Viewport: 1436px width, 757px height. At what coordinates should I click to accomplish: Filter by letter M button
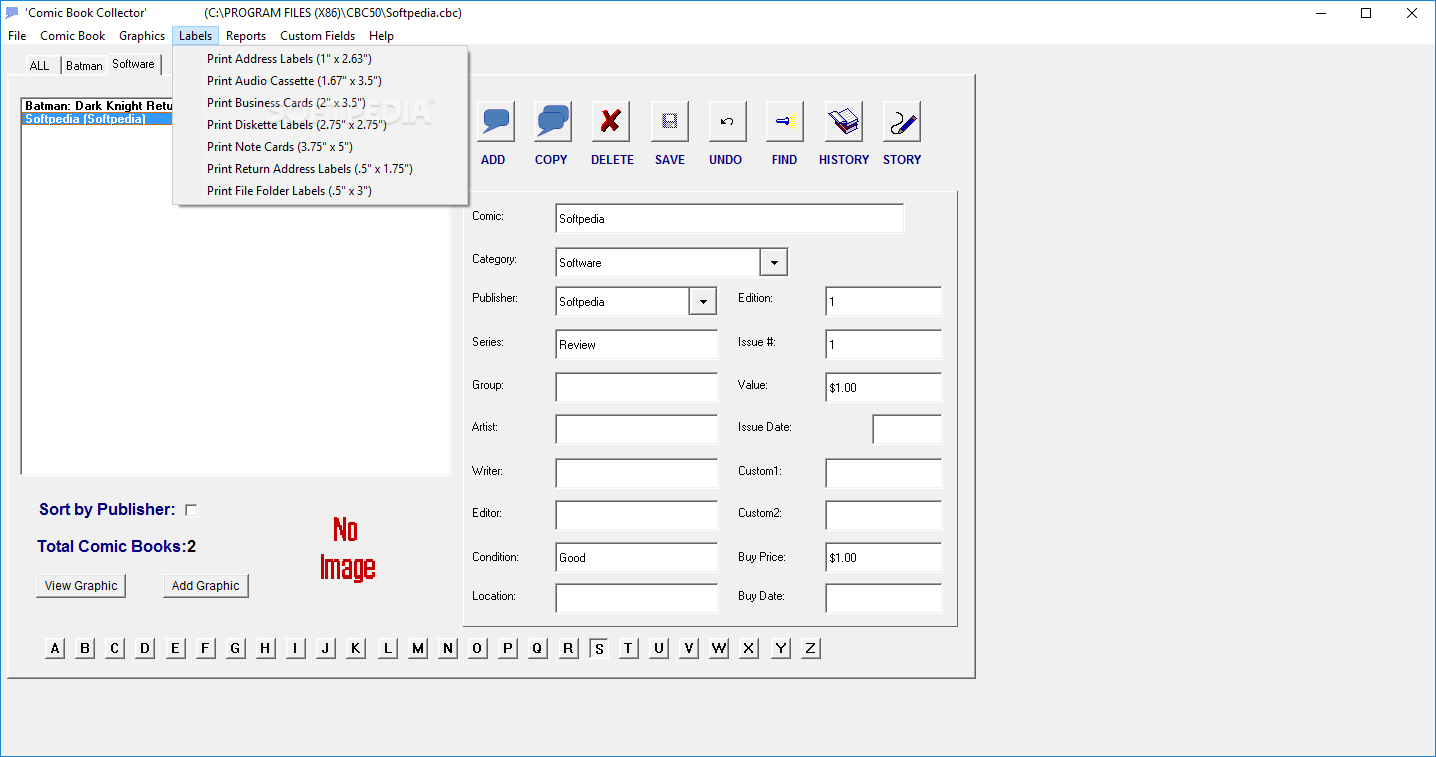point(418,649)
